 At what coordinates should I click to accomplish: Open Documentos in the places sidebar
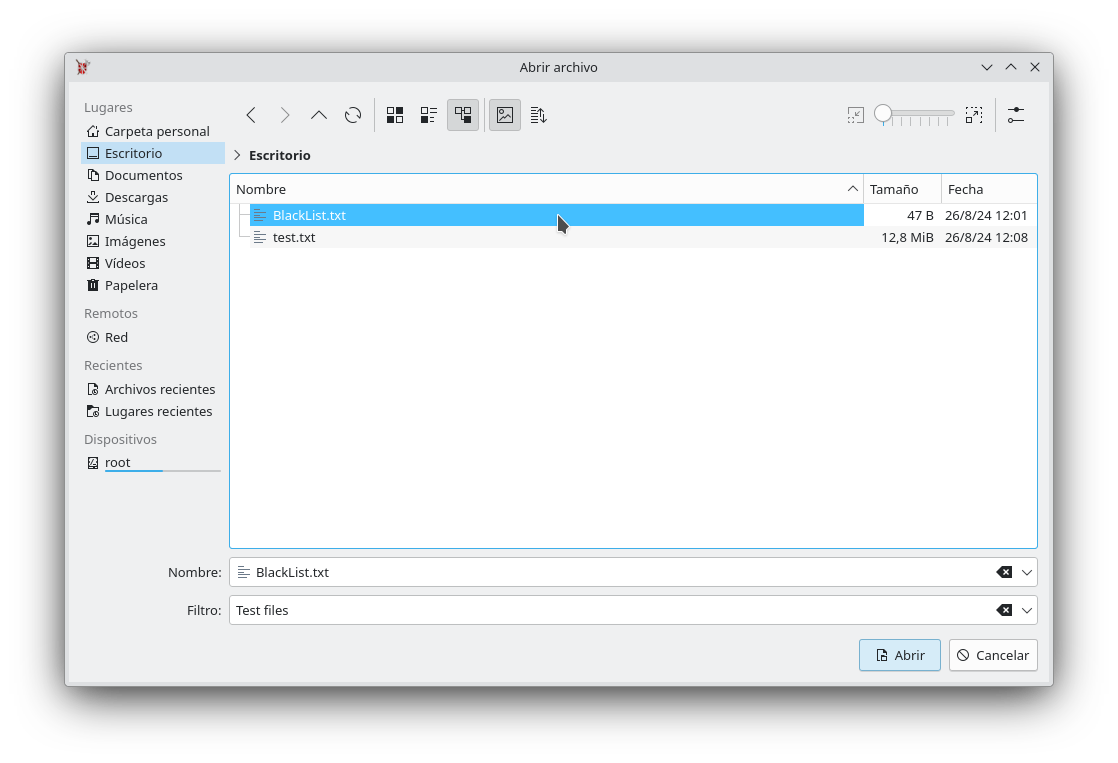click(x=143, y=175)
